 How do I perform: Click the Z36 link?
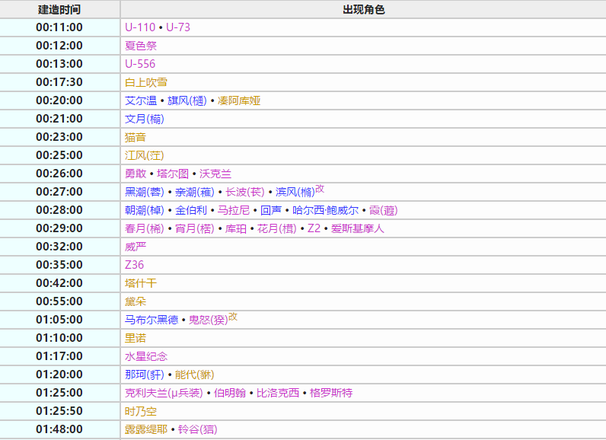[x=134, y=264]
